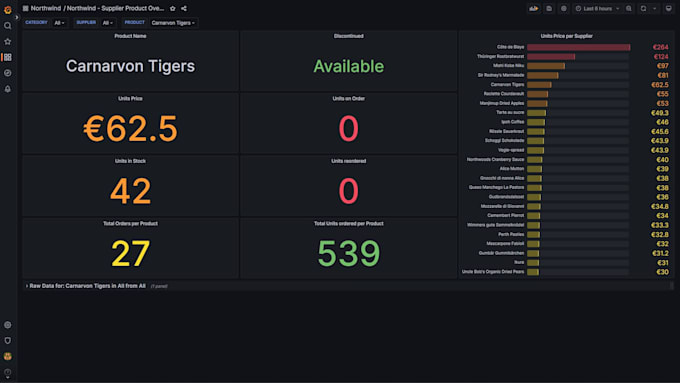
Task: Click the Camembert Pierrot label
Action: click(x=506, y=216)
